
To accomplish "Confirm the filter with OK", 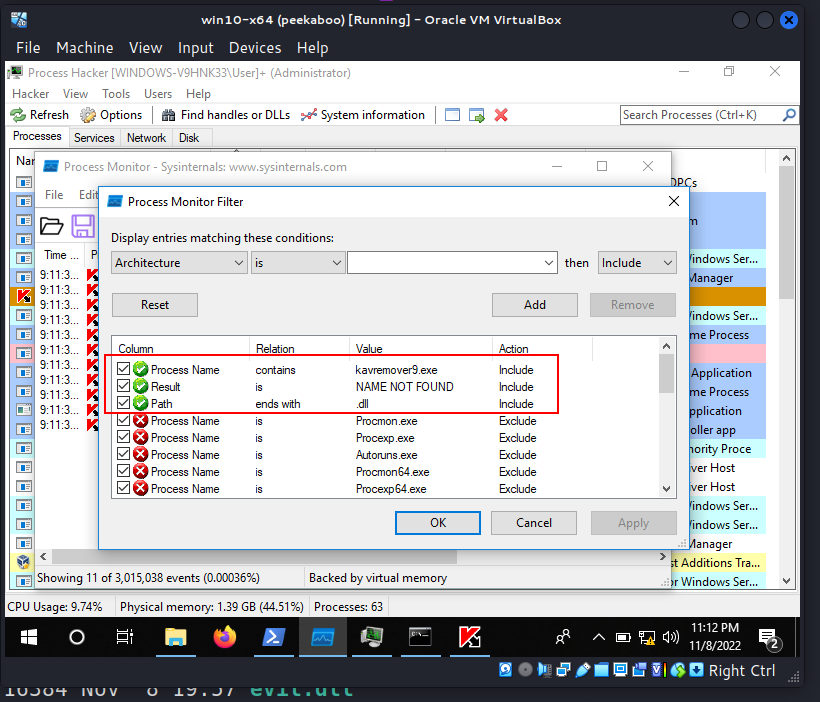I will [x=438, y=523].
